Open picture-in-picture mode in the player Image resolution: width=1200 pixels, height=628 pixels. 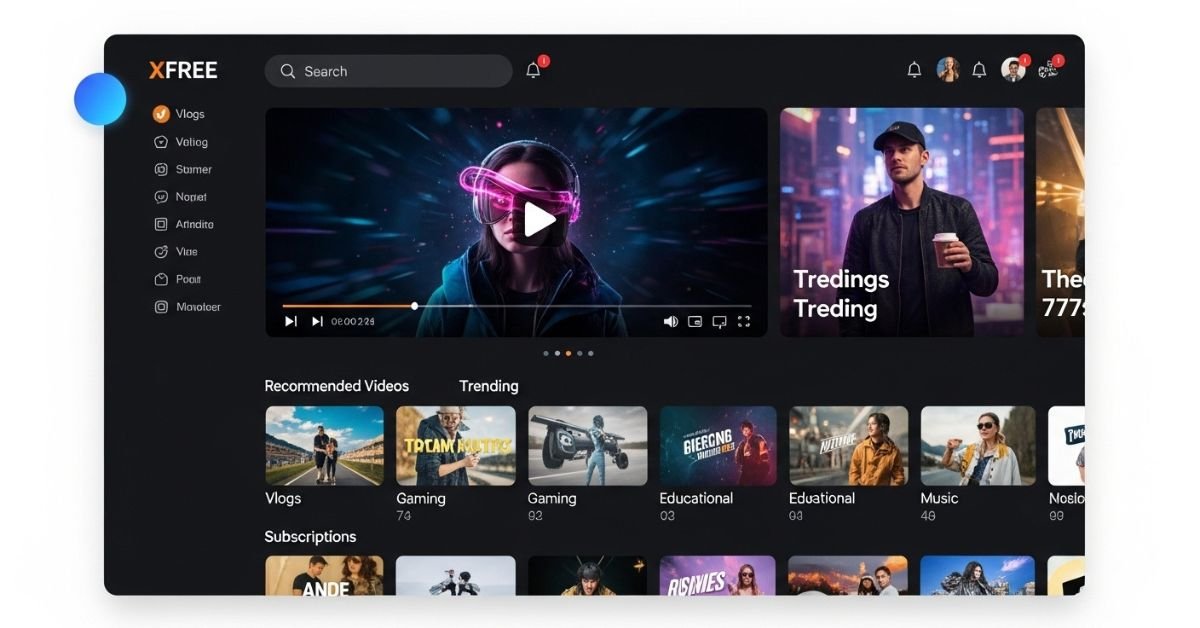(695, 321)
